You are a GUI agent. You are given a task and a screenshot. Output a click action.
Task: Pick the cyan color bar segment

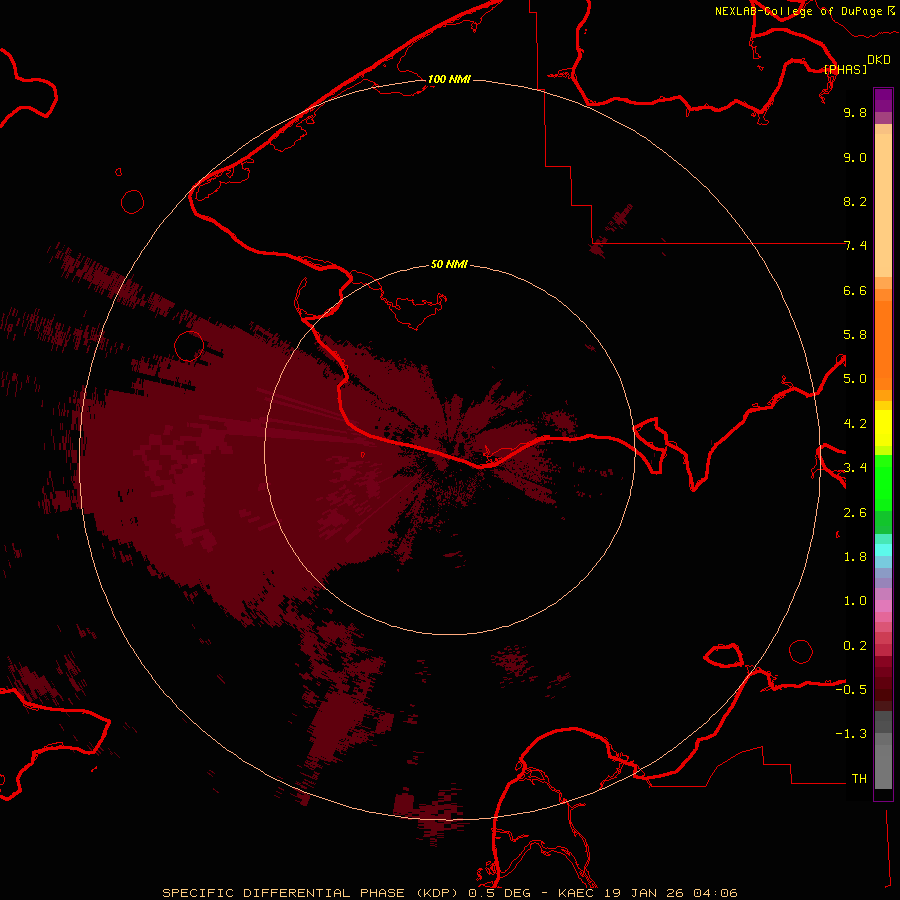click(883, 550)
